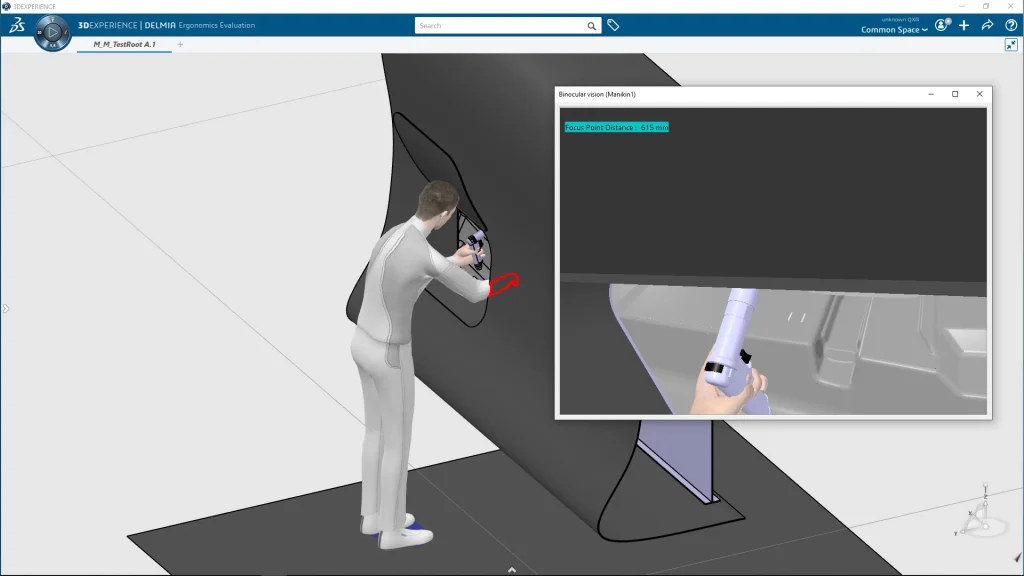Click the search magnifier icon
This screenshot has height=576, width=1024.
[x=592, y=25]
